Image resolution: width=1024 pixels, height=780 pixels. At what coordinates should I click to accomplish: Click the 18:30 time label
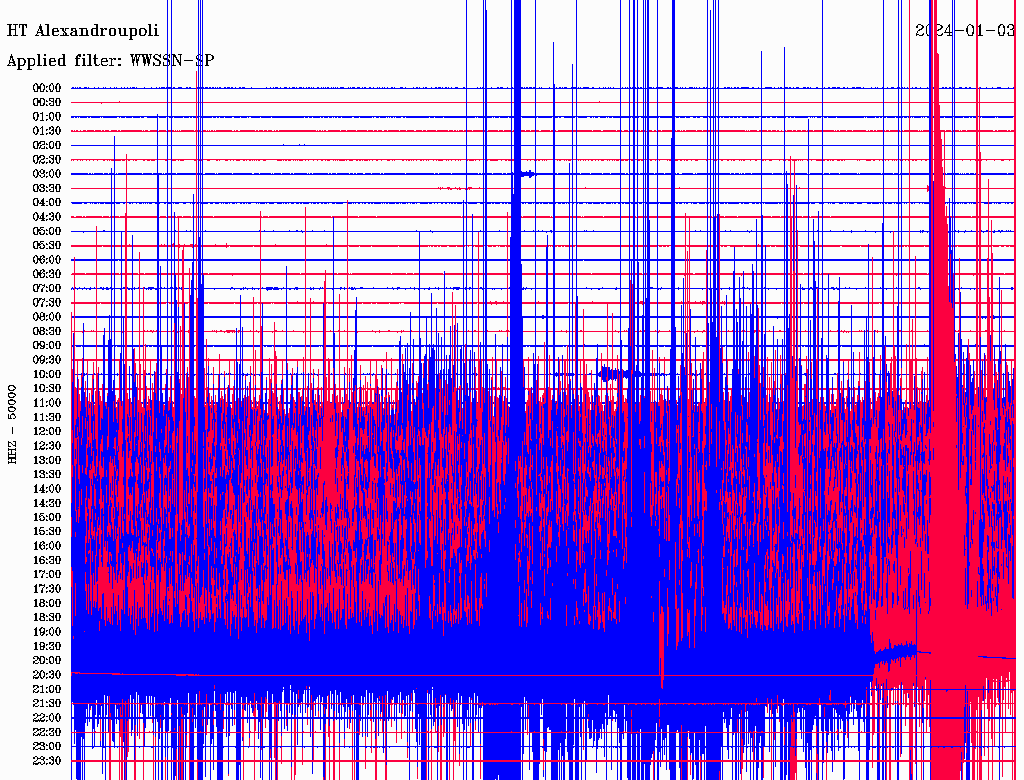point(47,618)
